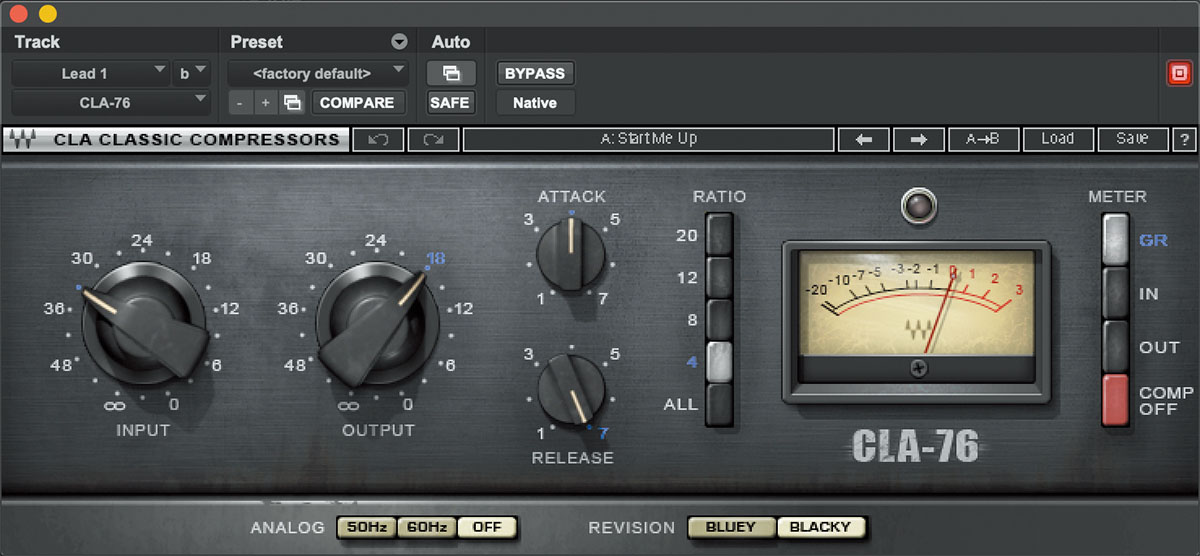Select ratio 20 button
The width and height of the screenshot is (1200, 556).
(x=720, y=235)
